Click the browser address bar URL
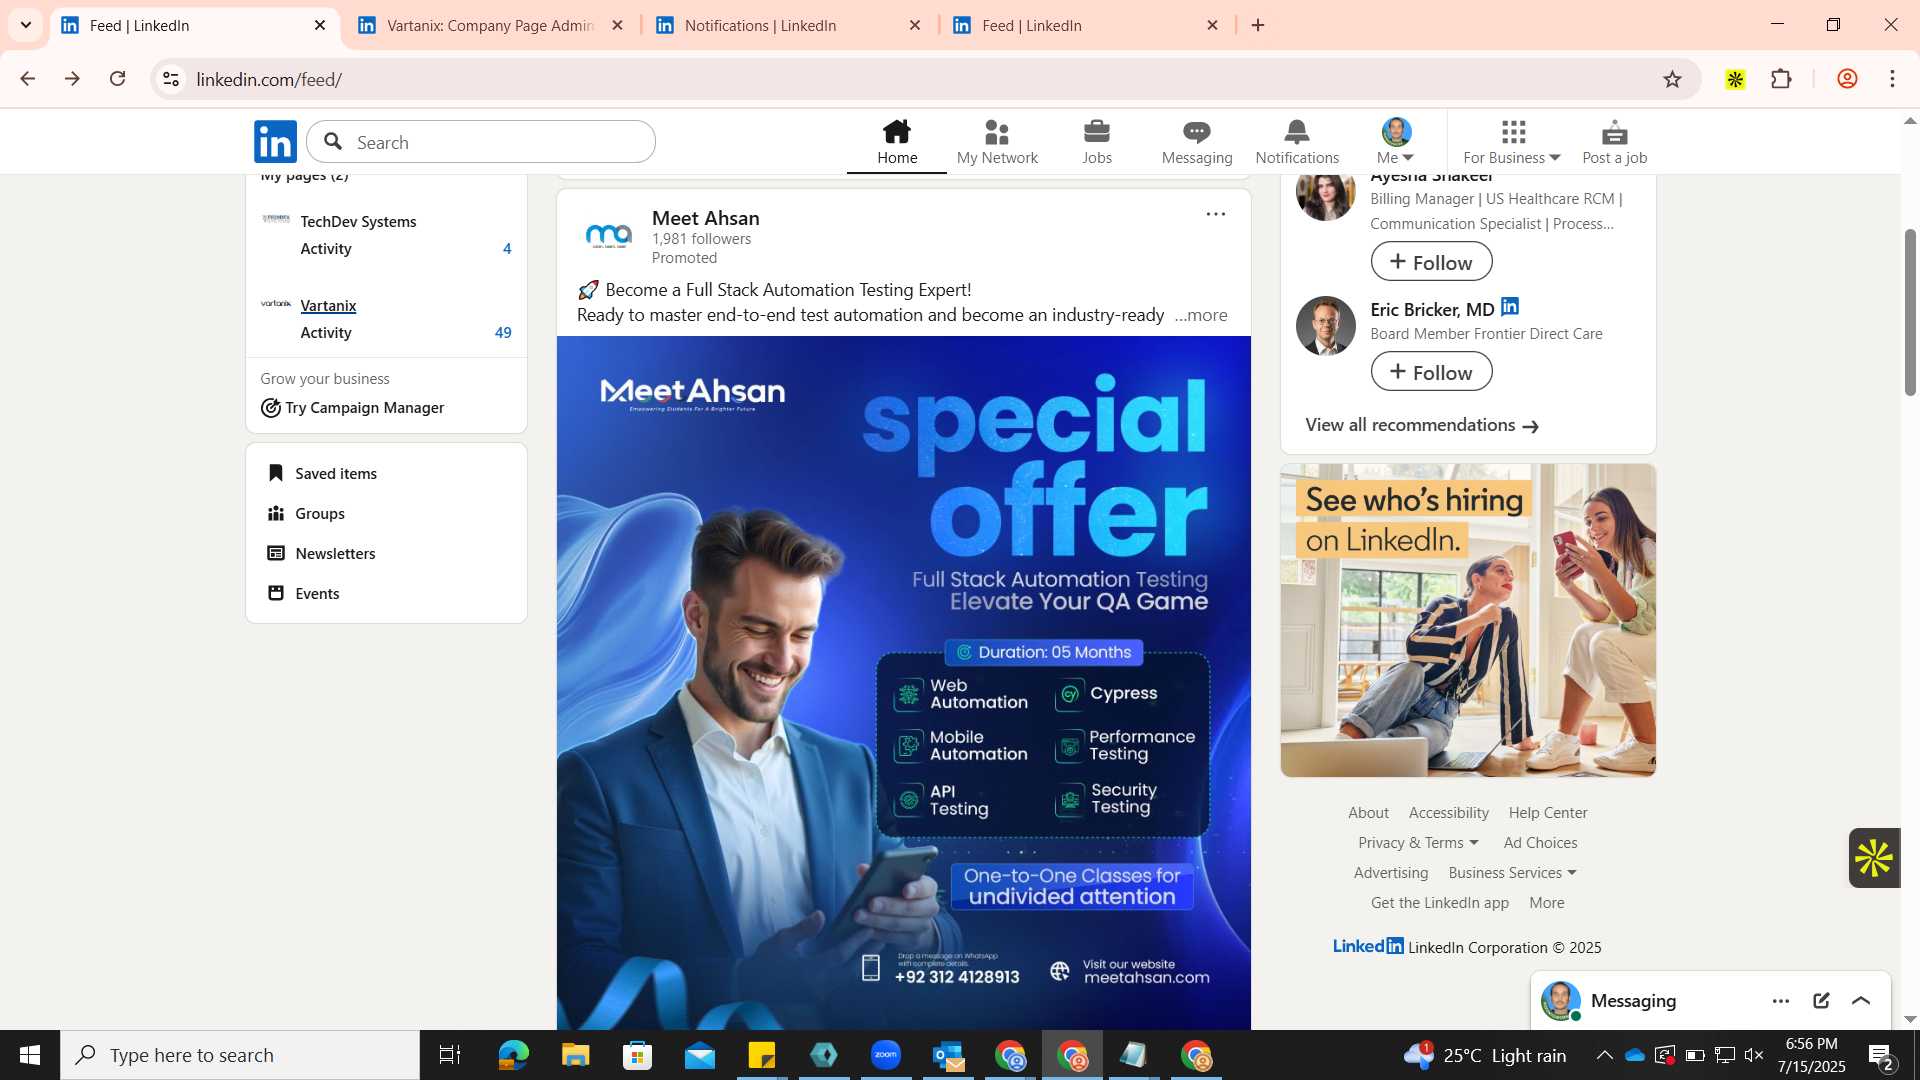The width and height of the screenshot is (1920, 1080). (269, 79)
